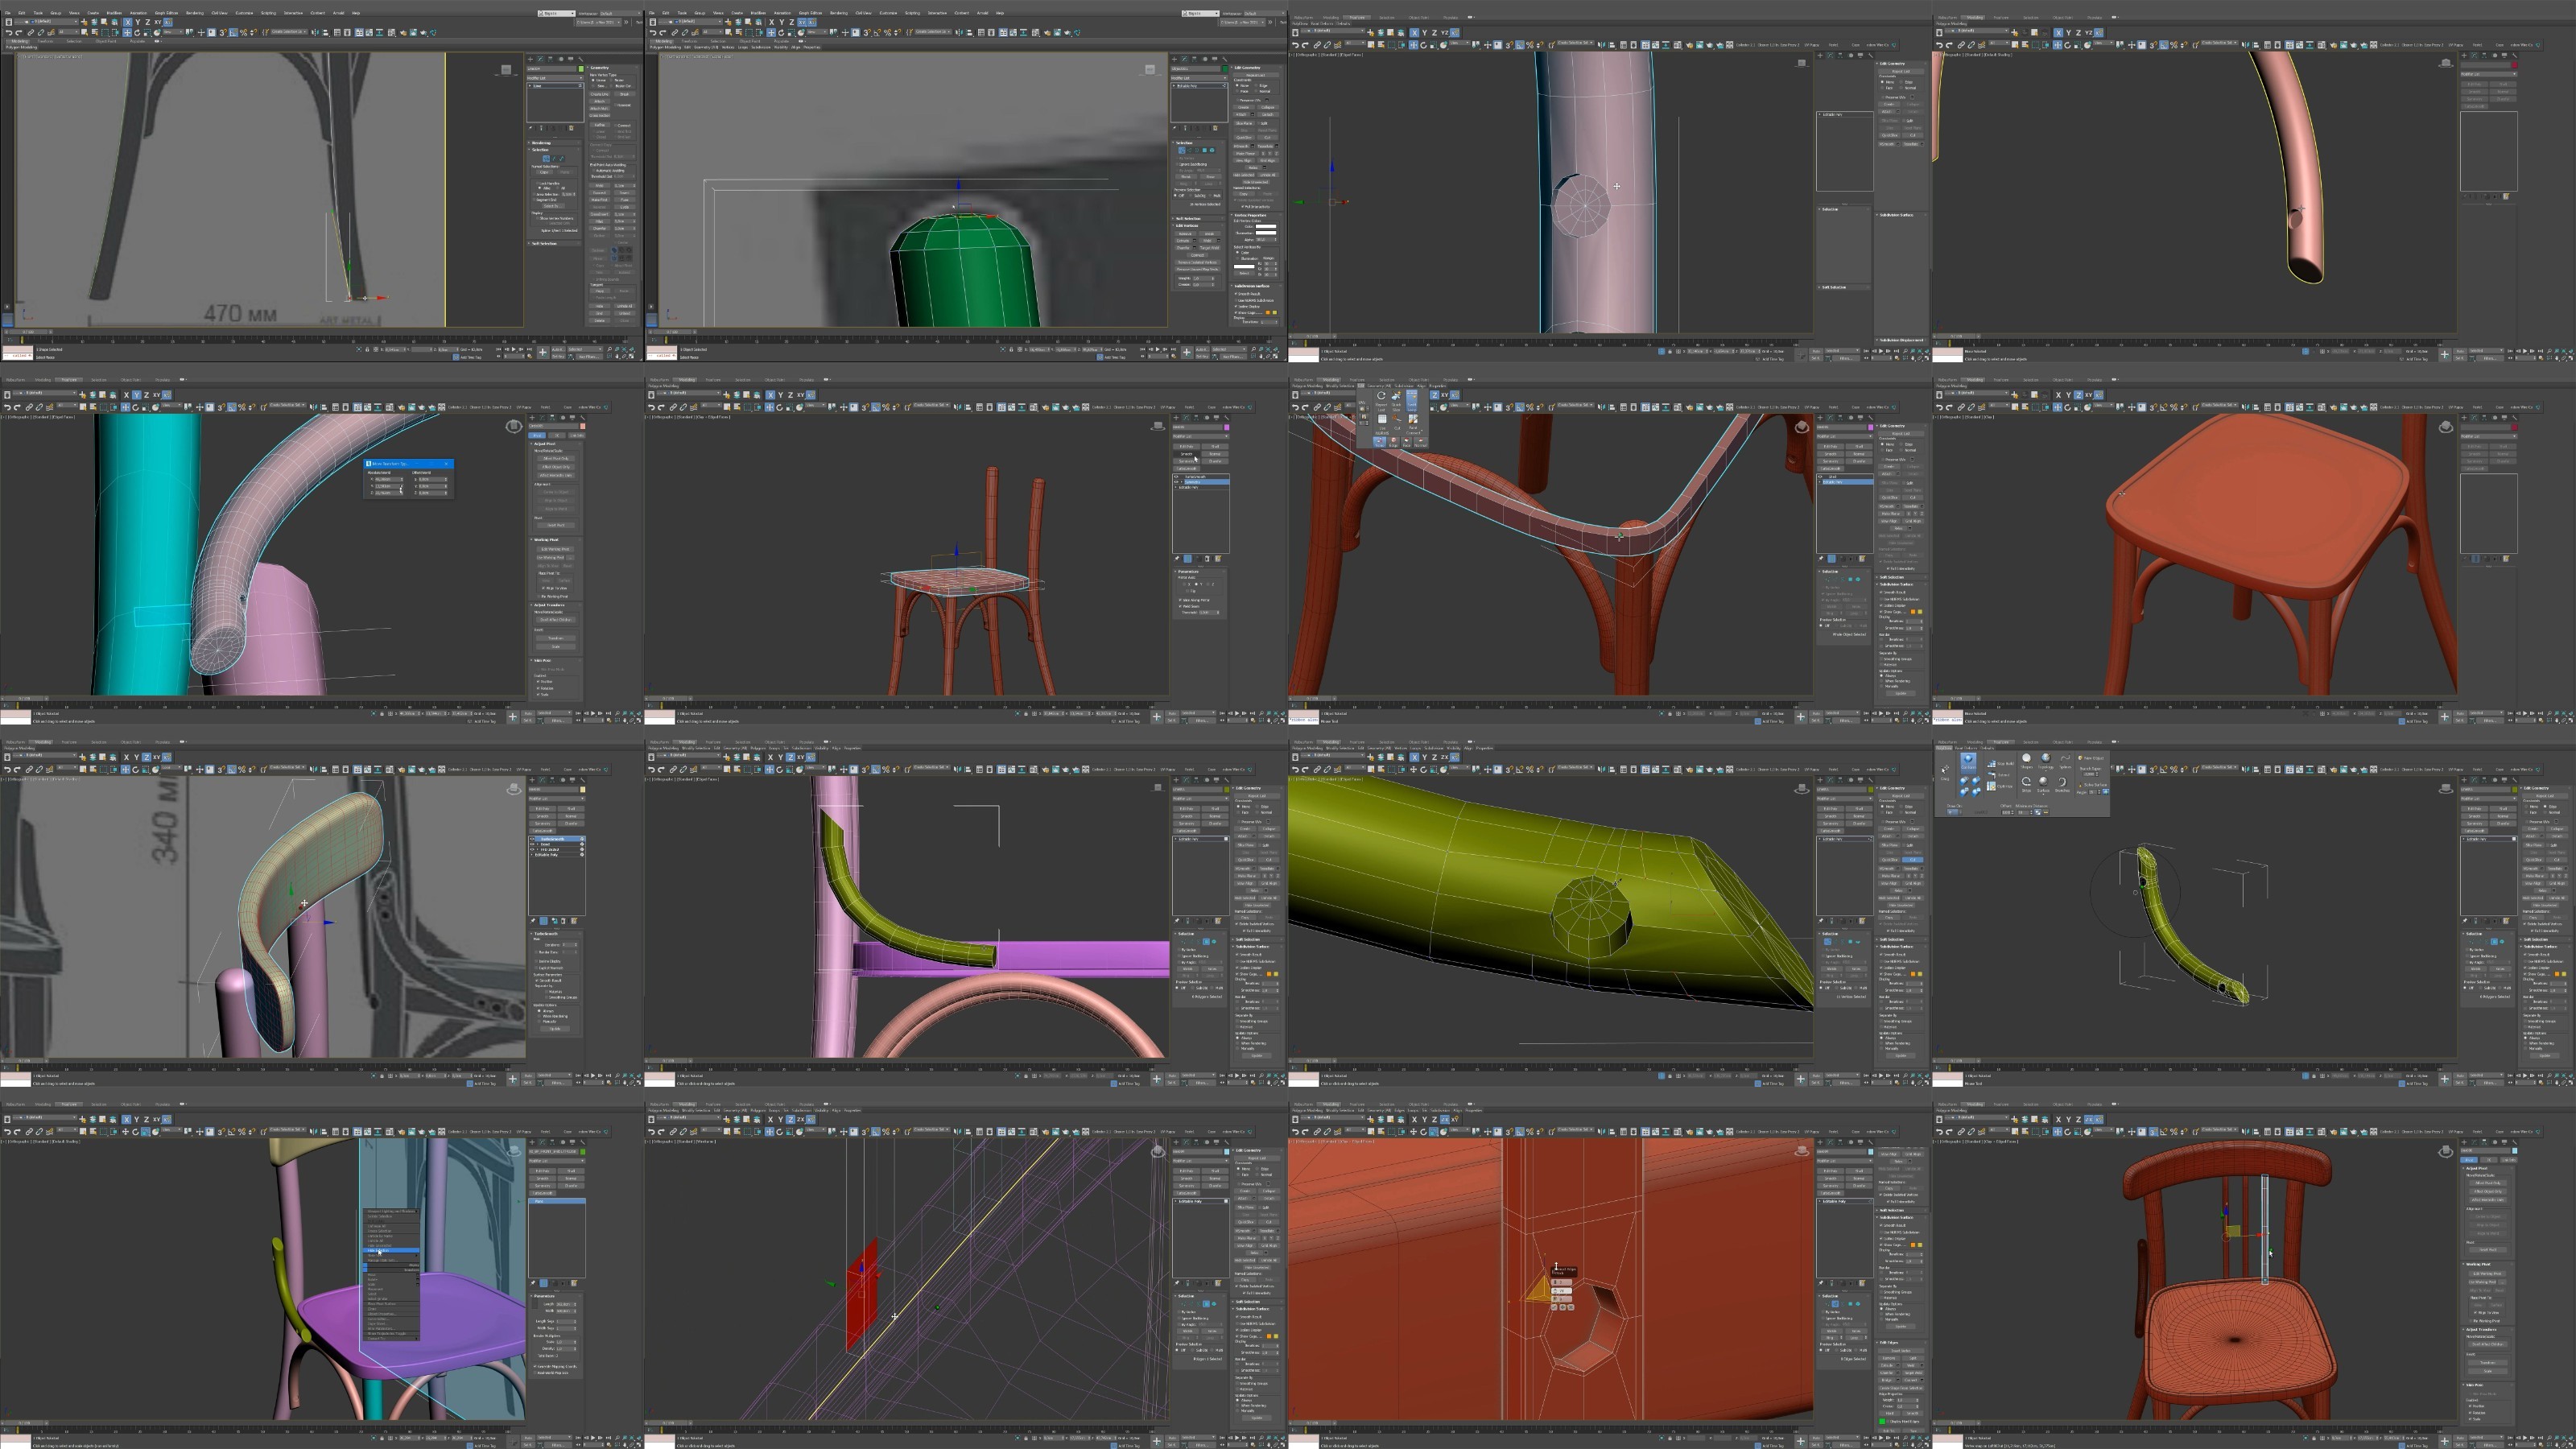Screen dimensions: 2576x1449
Task: Click Undo in the 470 мм blueprint window
Action: pyautogui.click(x=9, y=33)
